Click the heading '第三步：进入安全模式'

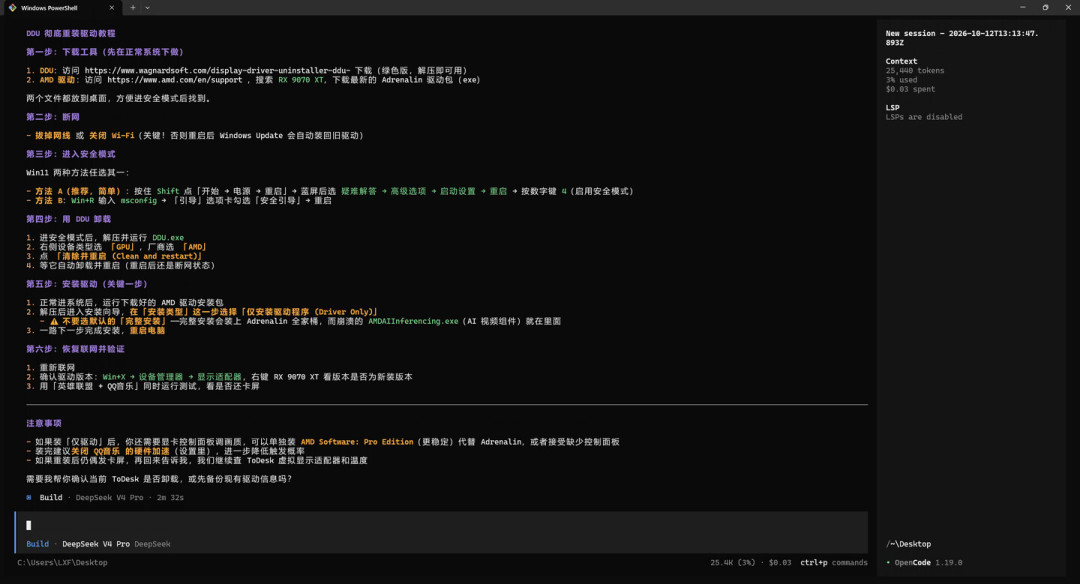(x=71, y=154)
